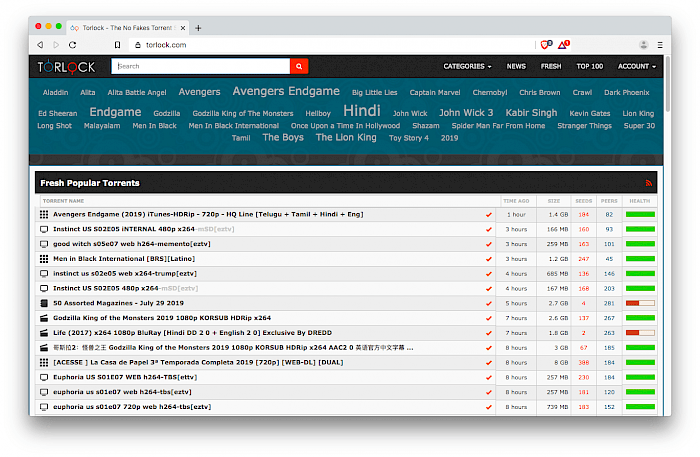
Task: Click the browser forward arrow
Action: [x=56, y=45]
